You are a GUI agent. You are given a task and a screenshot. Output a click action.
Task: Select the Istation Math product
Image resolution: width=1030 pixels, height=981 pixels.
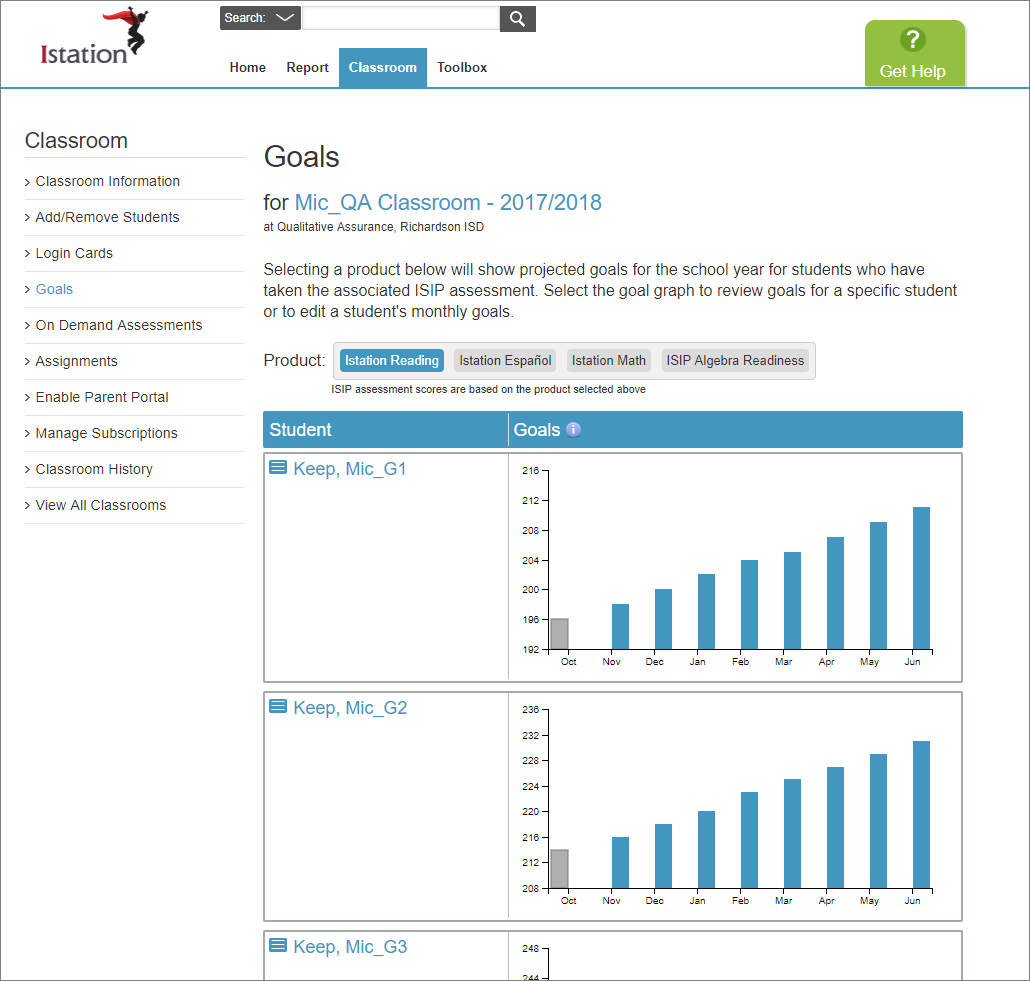click(608, 361)
